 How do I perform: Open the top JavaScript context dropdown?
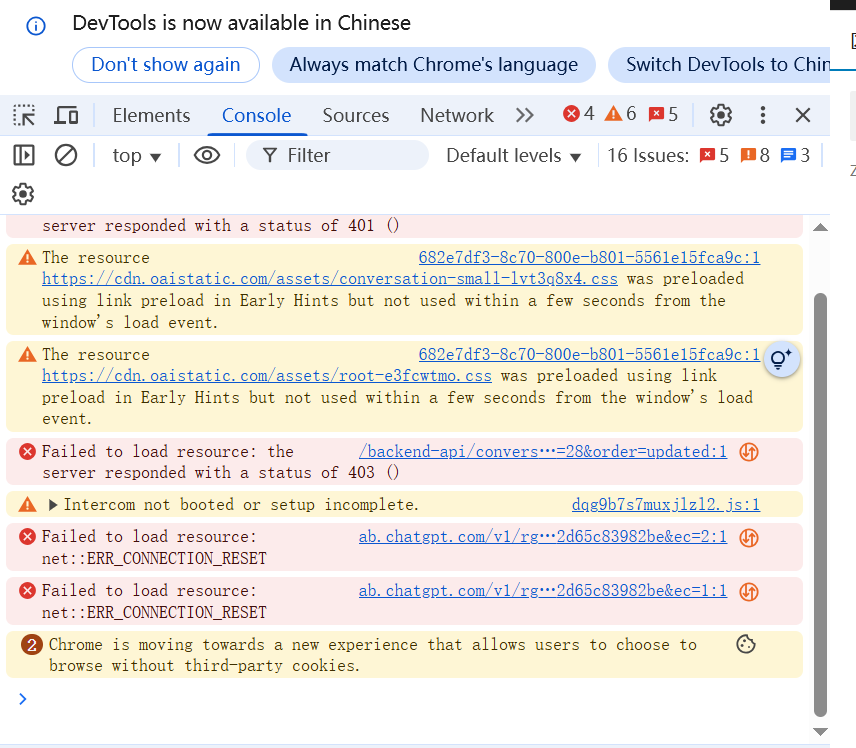coord(137,155)
